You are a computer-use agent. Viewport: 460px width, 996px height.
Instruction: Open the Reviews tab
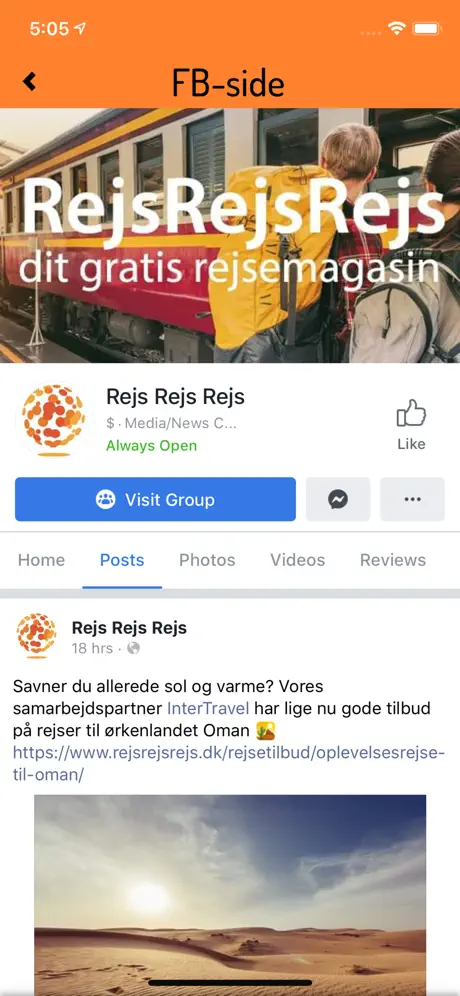tap(393, 560)
